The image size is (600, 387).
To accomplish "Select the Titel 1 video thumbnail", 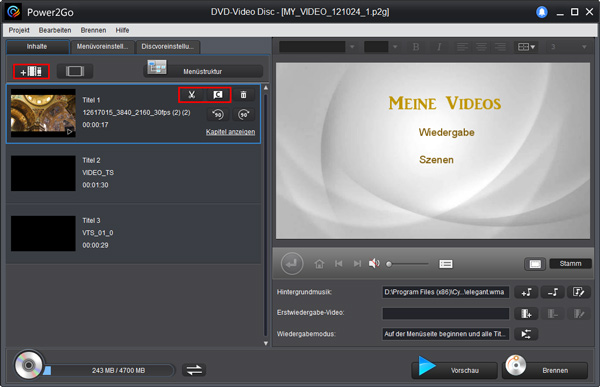I will 43,113.
